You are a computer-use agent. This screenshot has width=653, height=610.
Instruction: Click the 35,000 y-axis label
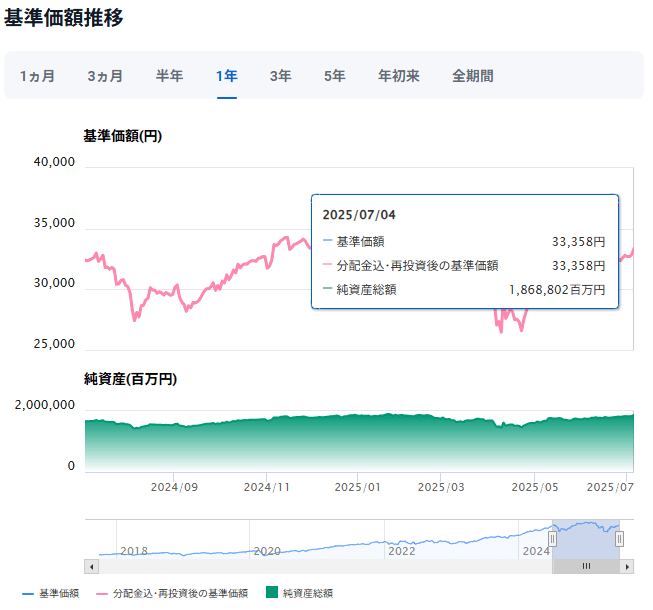(54, 223)
